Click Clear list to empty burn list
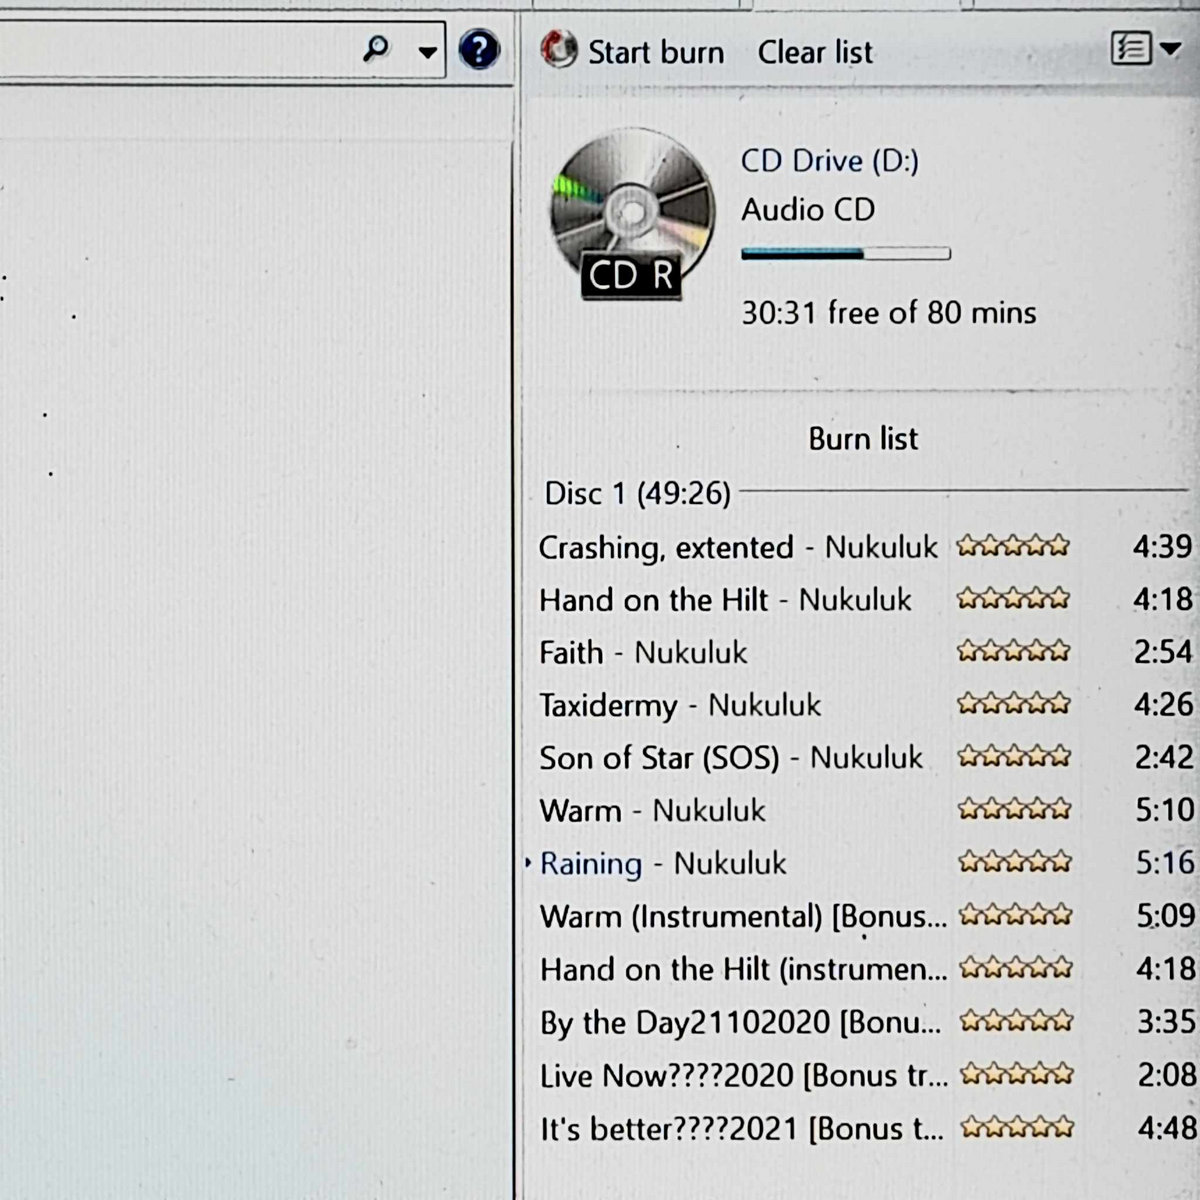 [x=814, y=52]
